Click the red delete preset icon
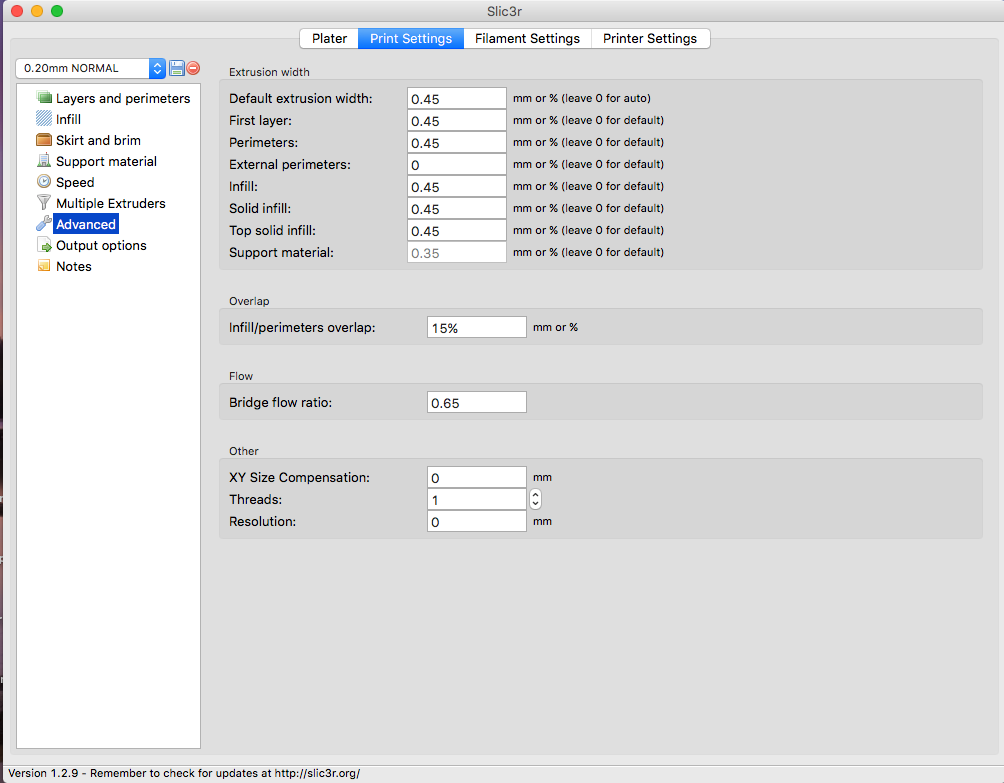This screenshot has height=783, width=1004. (x=193, y=68)
